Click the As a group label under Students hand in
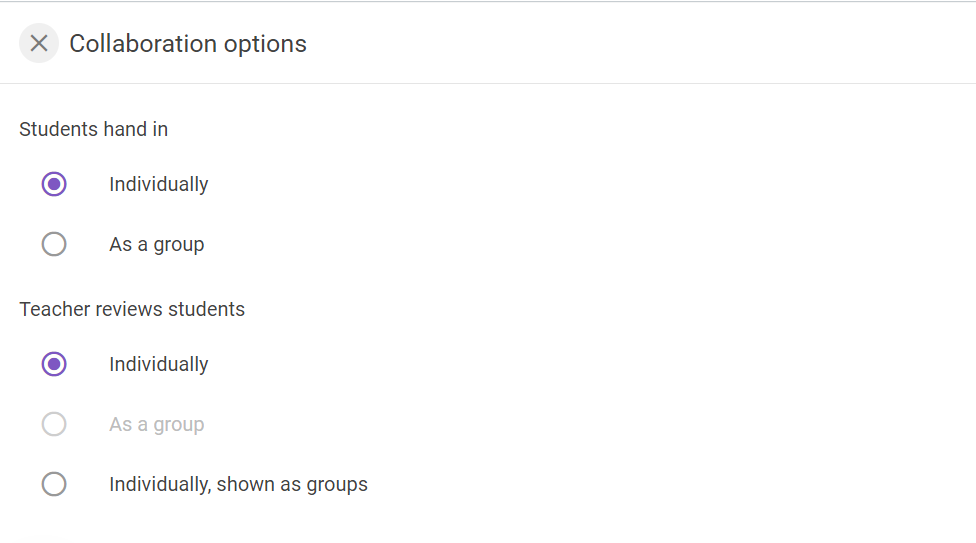The height and width of the screenshot is (543, 976). pyautogui.click(x=157, y=244)
